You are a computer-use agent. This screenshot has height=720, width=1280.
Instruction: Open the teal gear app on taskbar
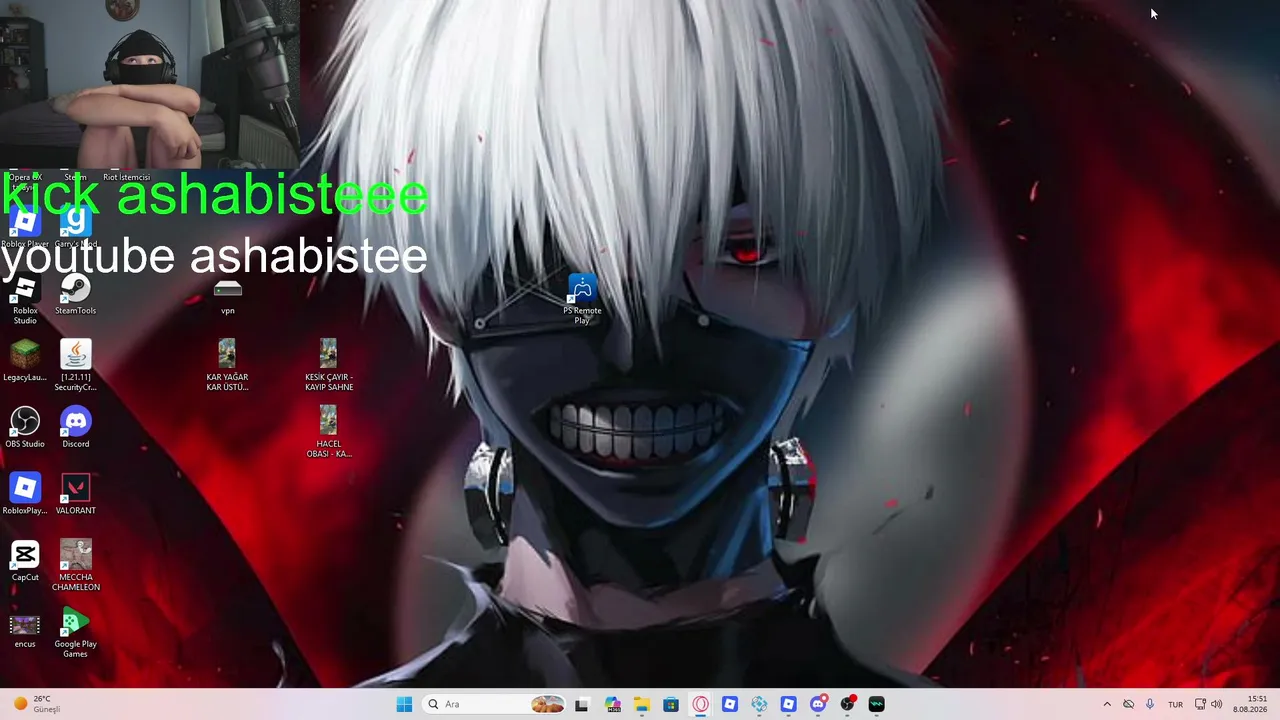coord(759,704)
